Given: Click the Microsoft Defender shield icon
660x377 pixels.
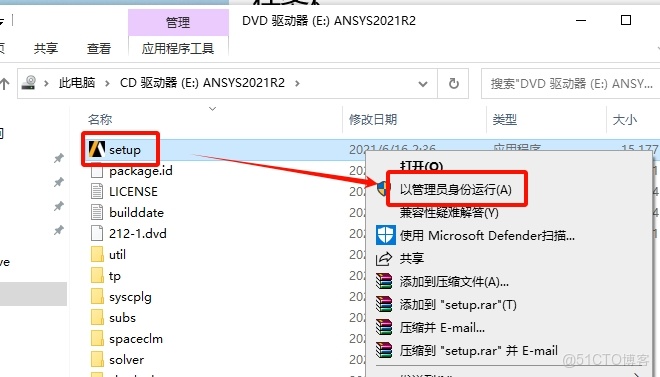Looking at the screenshot, I should click(x=386, y=235).
